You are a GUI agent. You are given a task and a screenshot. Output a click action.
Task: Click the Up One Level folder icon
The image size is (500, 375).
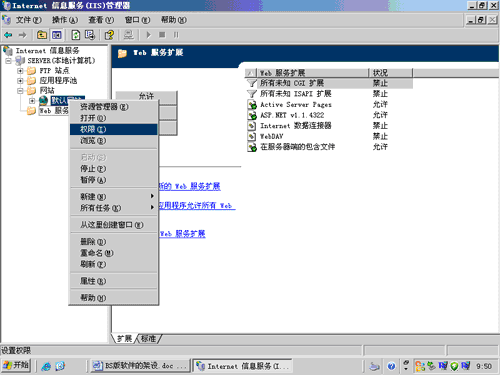[x=42, y=35]
